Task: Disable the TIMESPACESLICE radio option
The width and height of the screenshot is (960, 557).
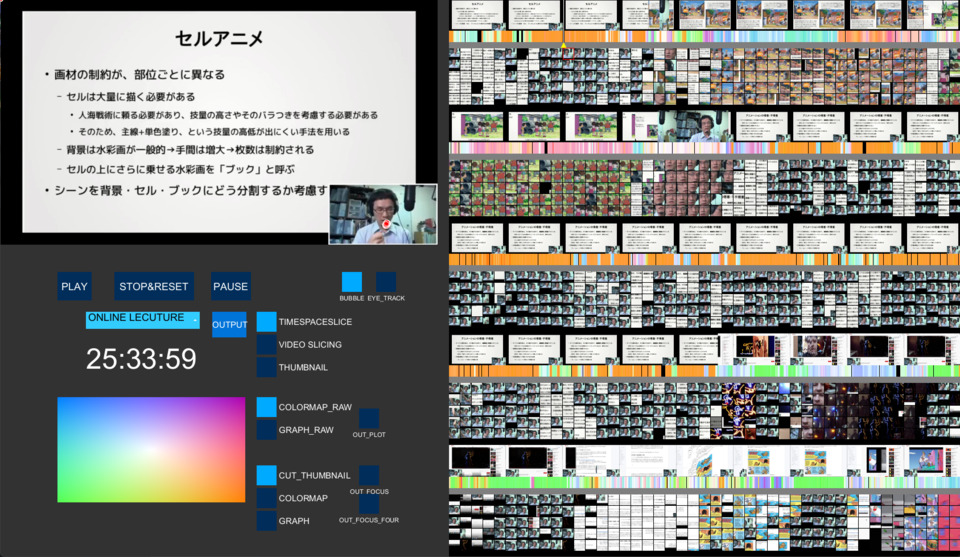Action: click(266, 322)
